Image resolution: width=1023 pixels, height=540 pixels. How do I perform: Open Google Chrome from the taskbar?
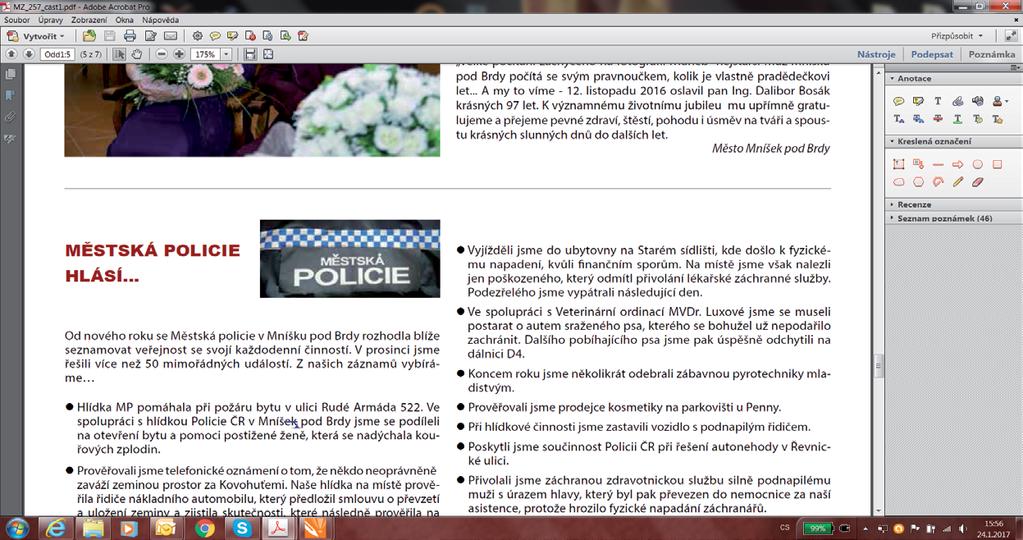(x=205, y=528)
